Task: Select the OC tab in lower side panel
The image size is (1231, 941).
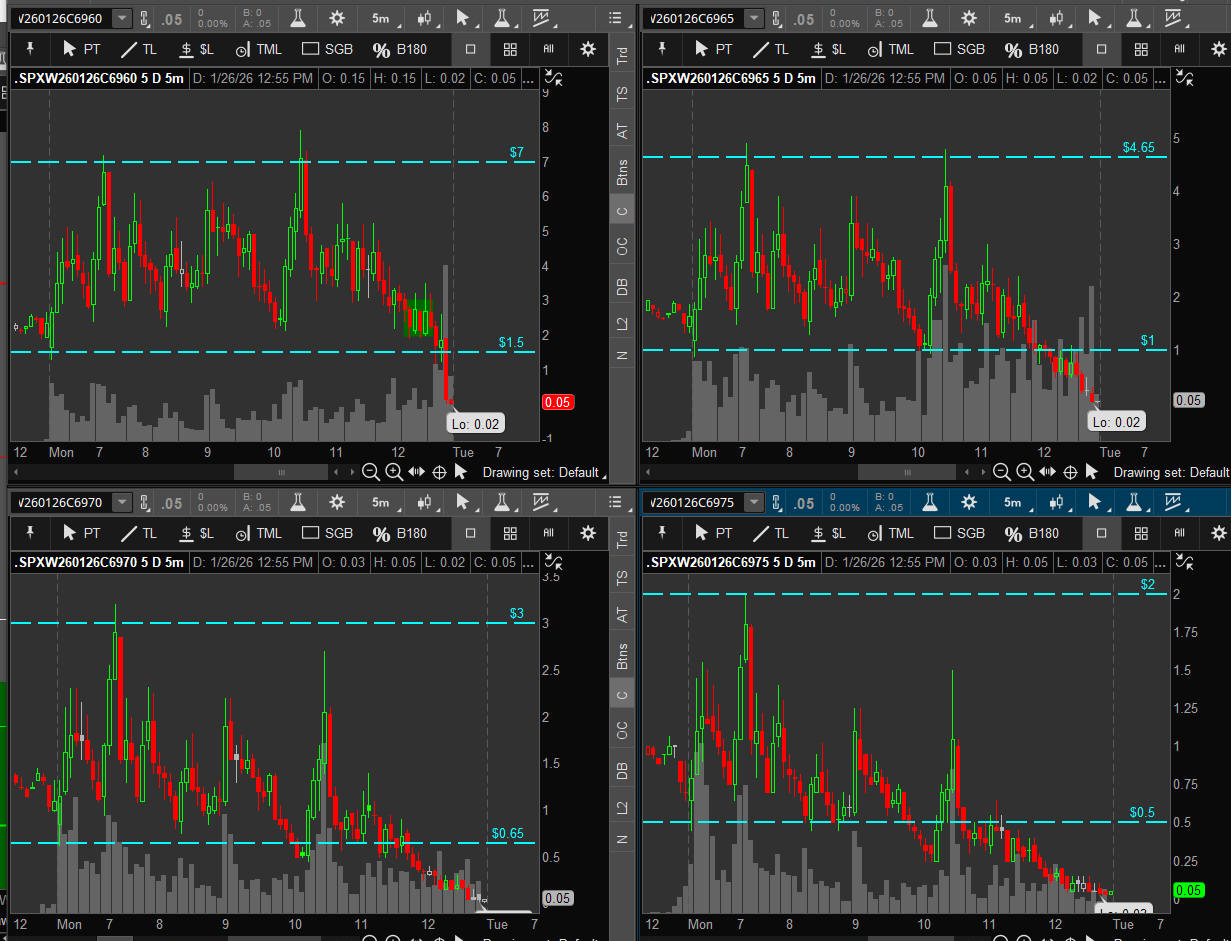Action: (x=622, y=731)
